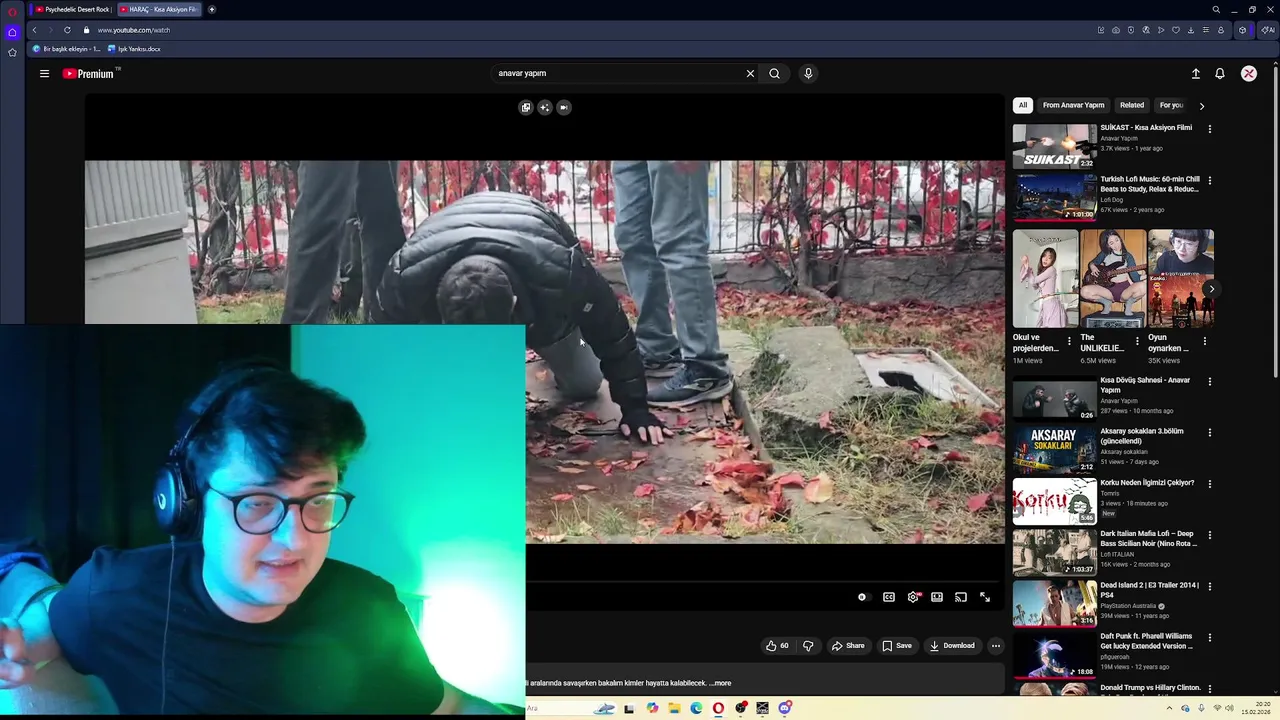Open more actions ellipsis below video
Screen dimensions: 1280x720
point(995,646)
